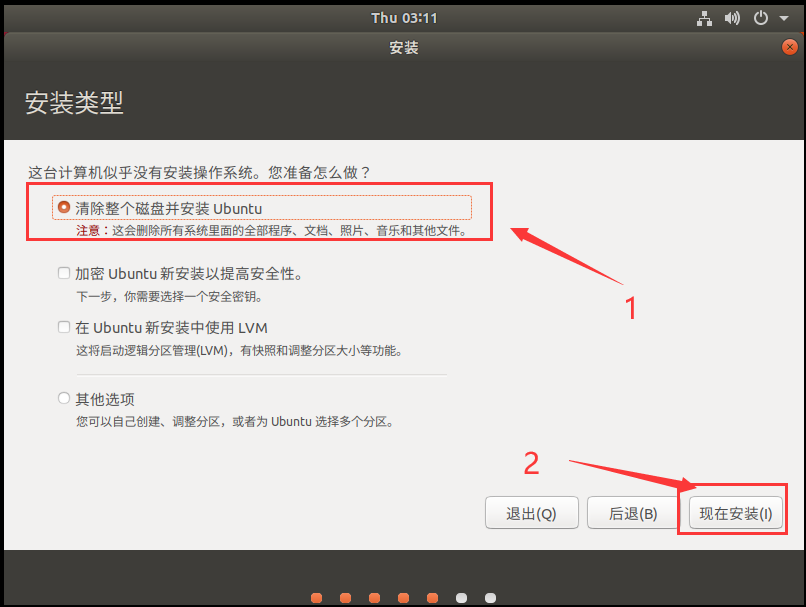Enable "加密 Ubuntu 新安装以提高安全性" checkbox
The image size is (806, 607).
coord(64,273)
